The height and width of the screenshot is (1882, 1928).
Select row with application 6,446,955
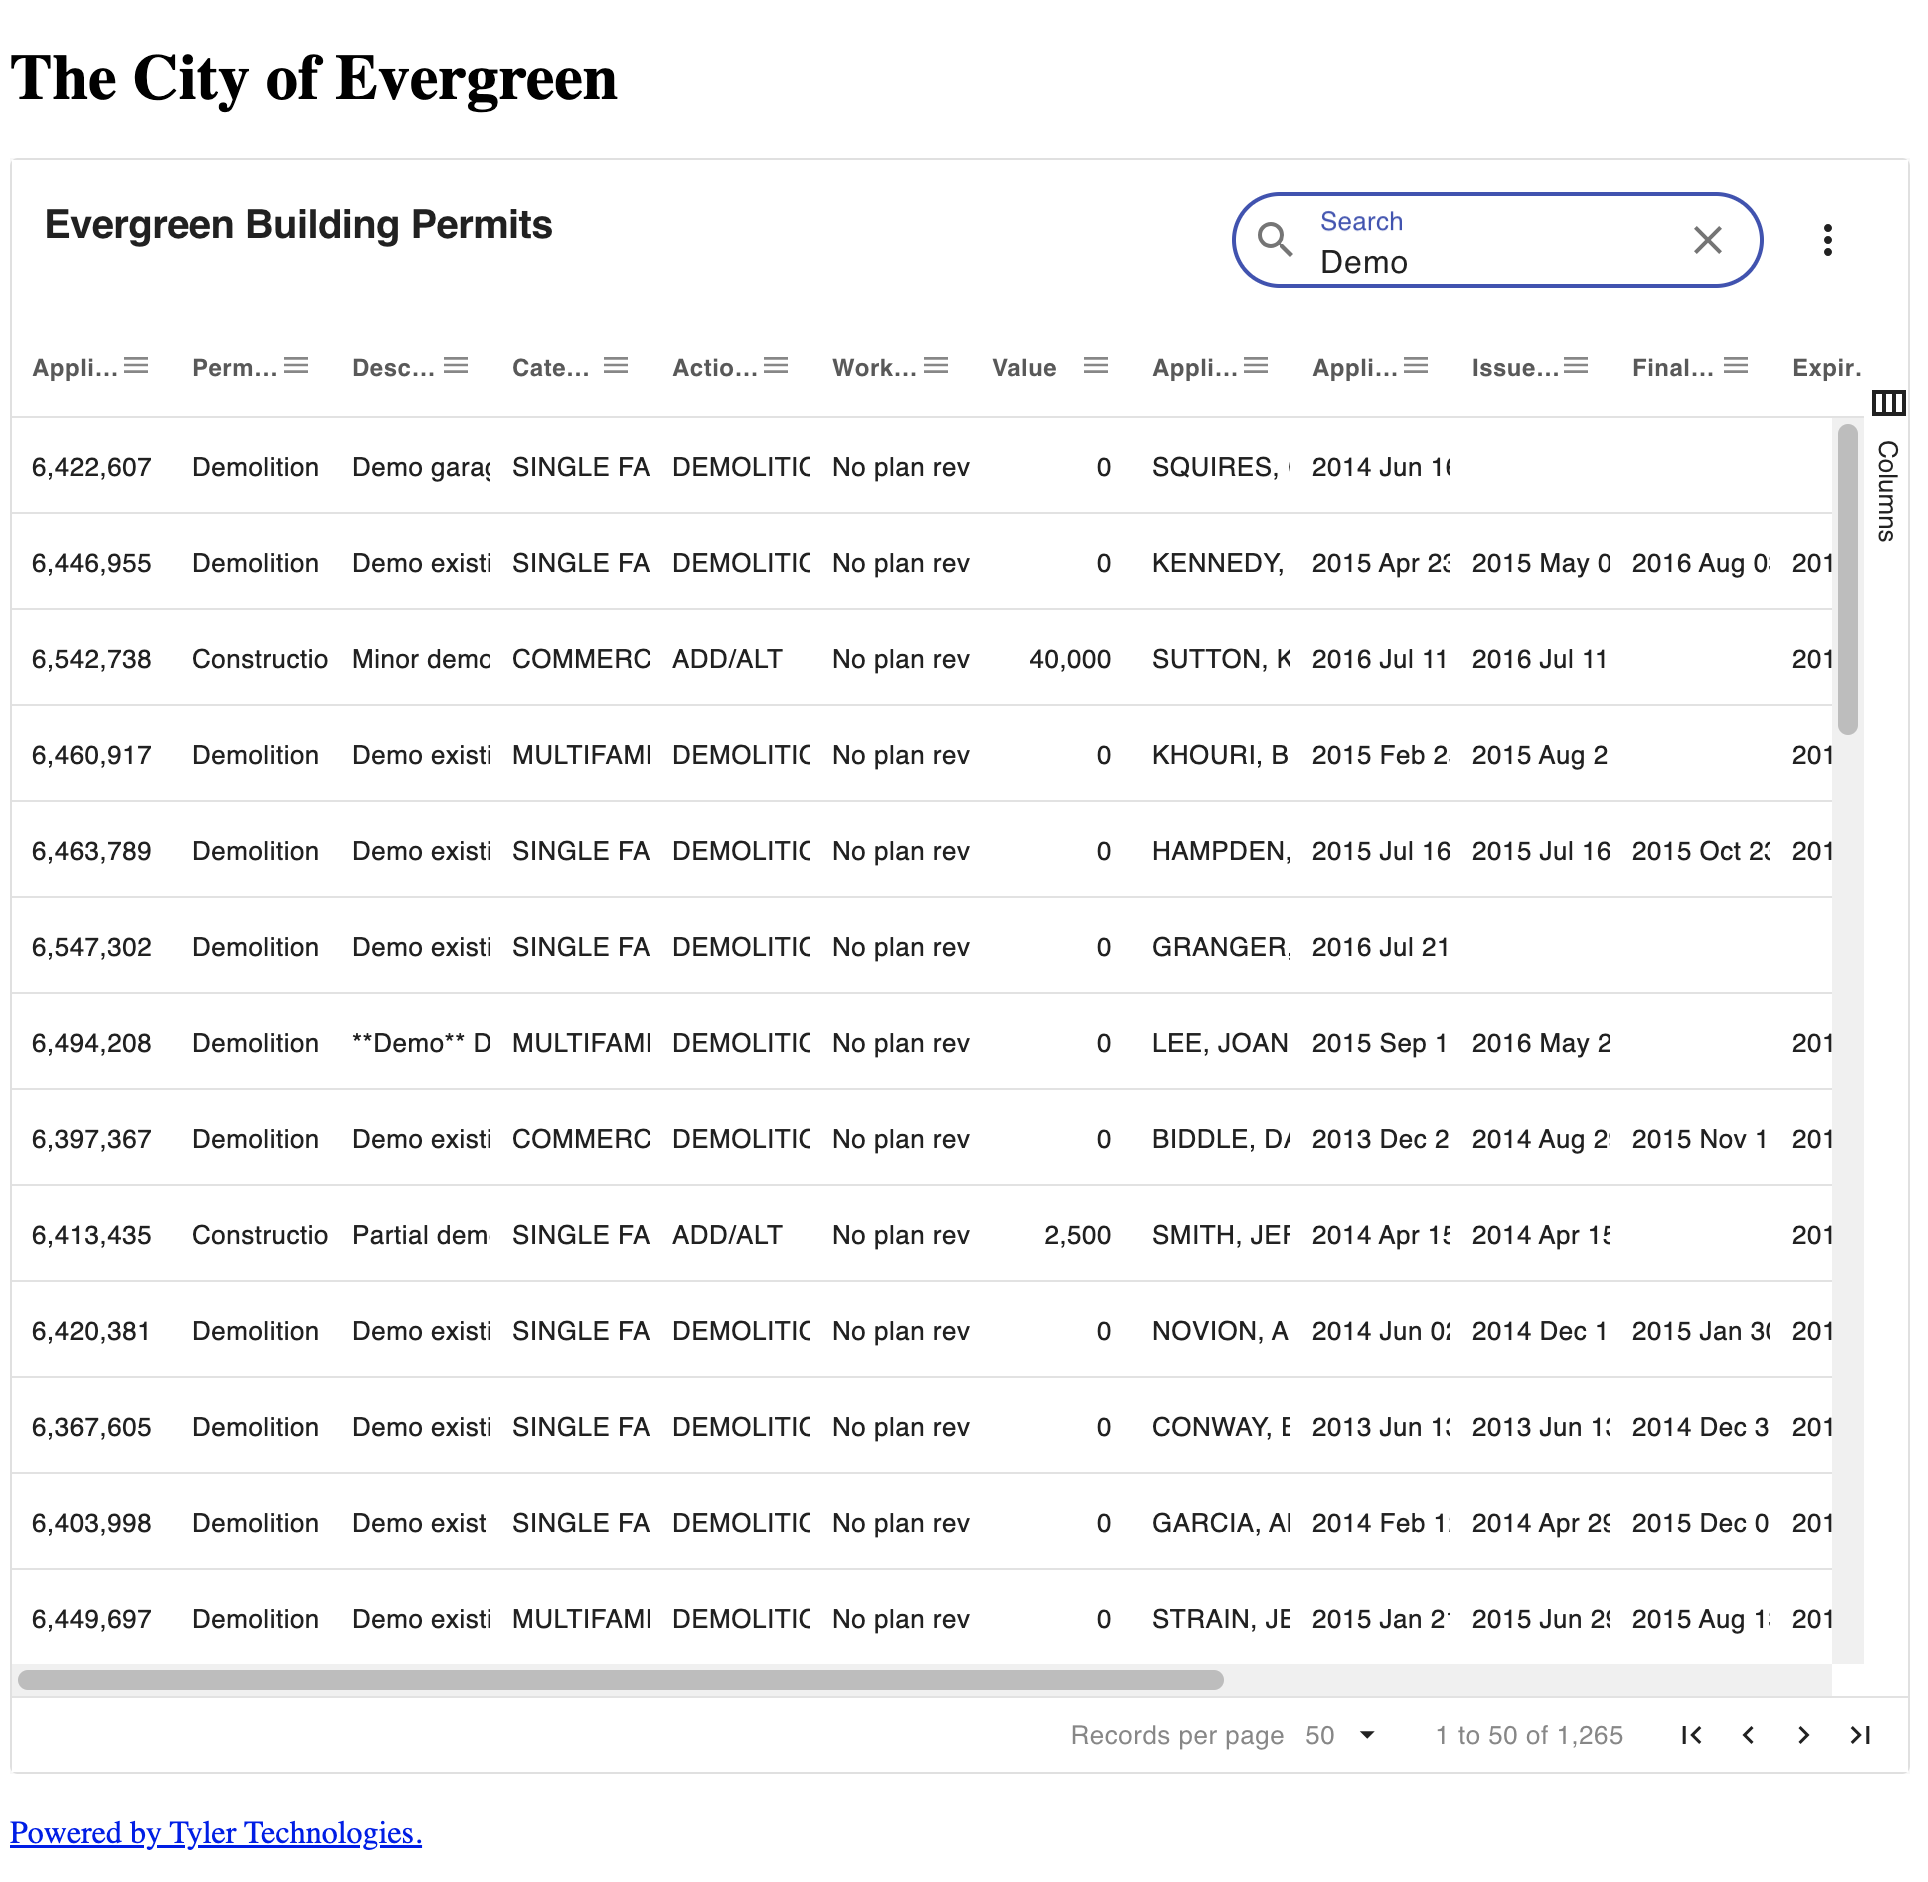coord(921,562)
